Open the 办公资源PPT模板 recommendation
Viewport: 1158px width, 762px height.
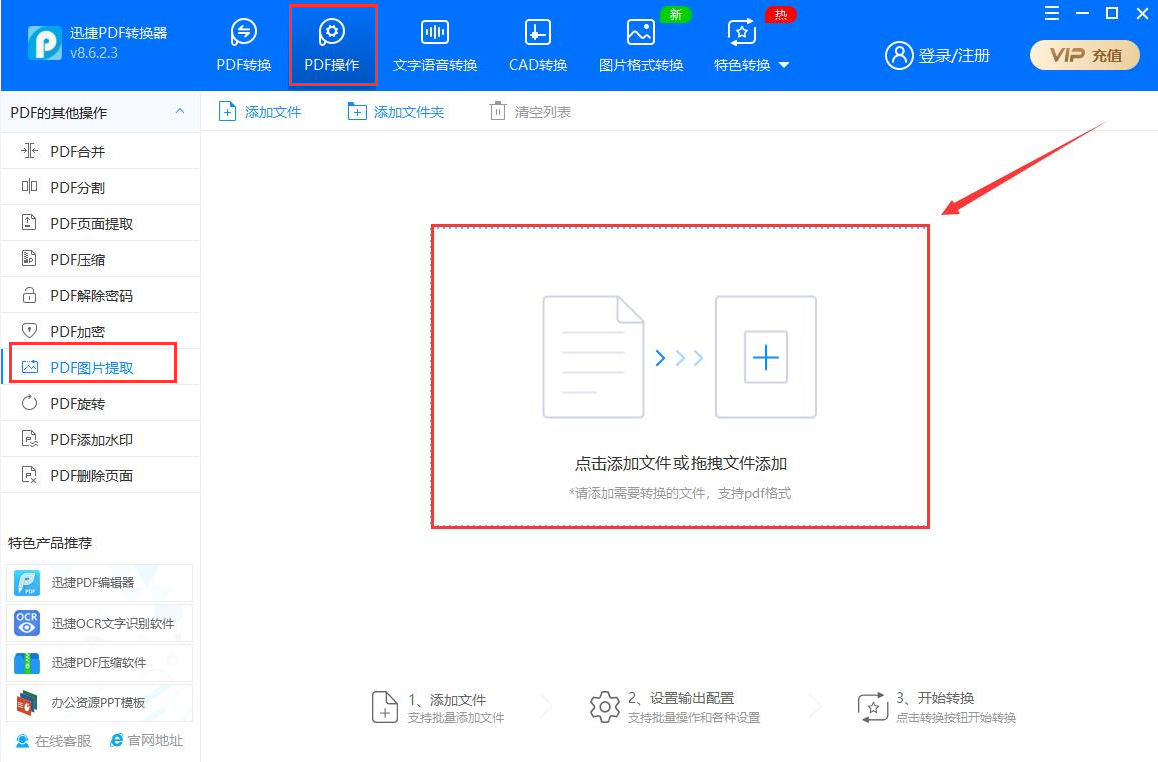pos(99,703)
